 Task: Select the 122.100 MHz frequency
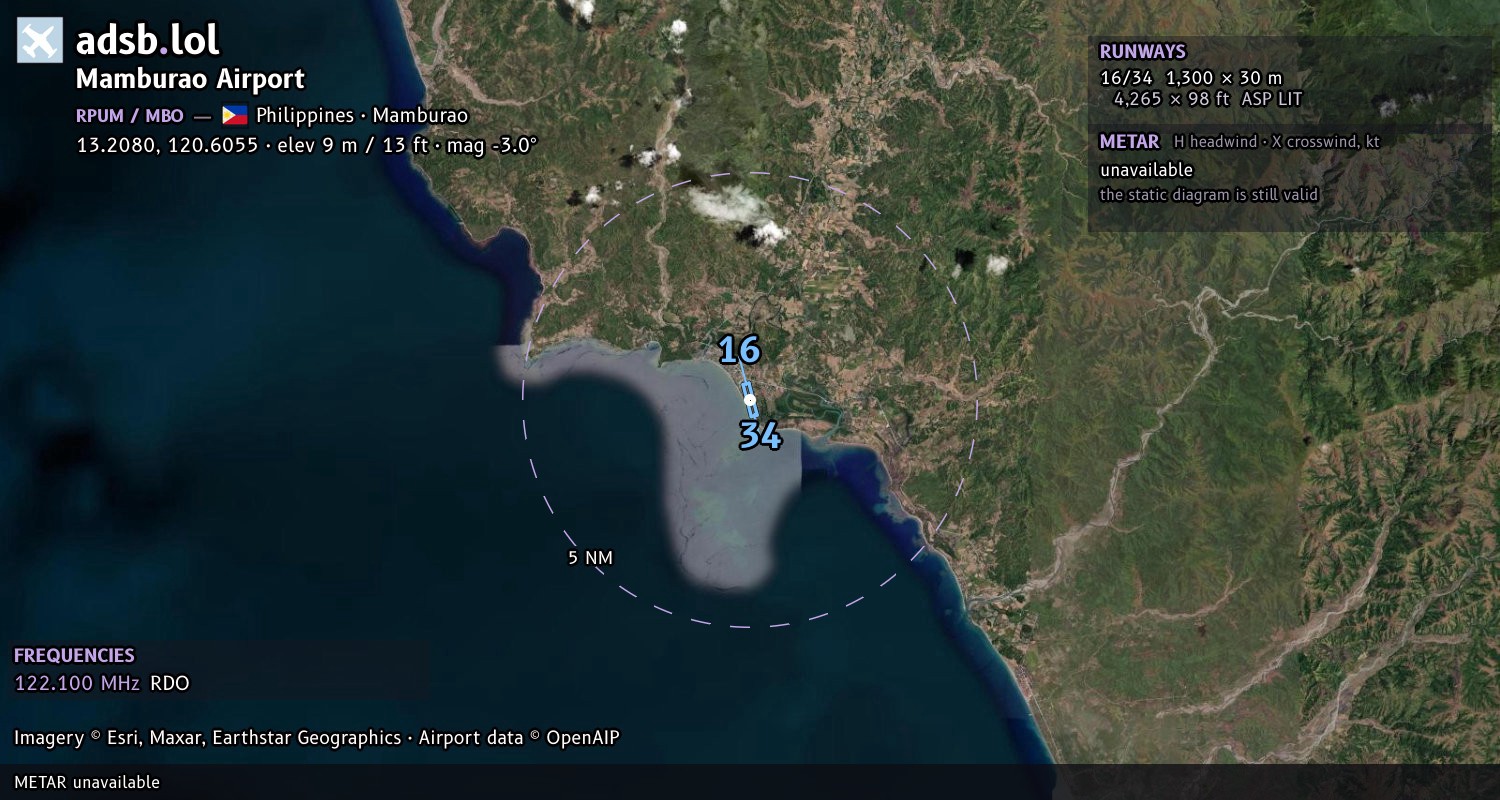77,684
